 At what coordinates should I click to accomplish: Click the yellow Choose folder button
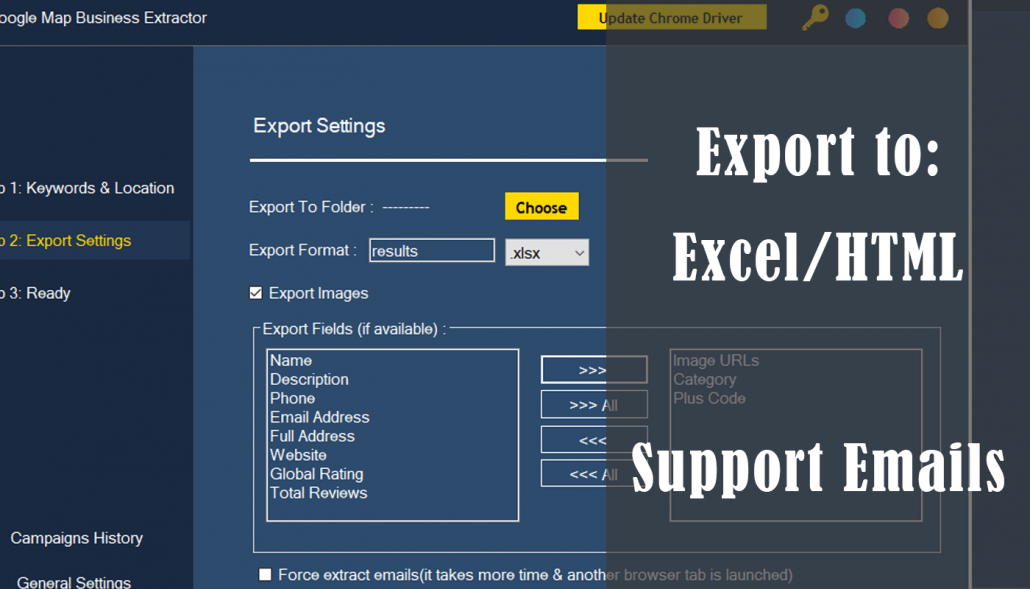click(541, 207)
